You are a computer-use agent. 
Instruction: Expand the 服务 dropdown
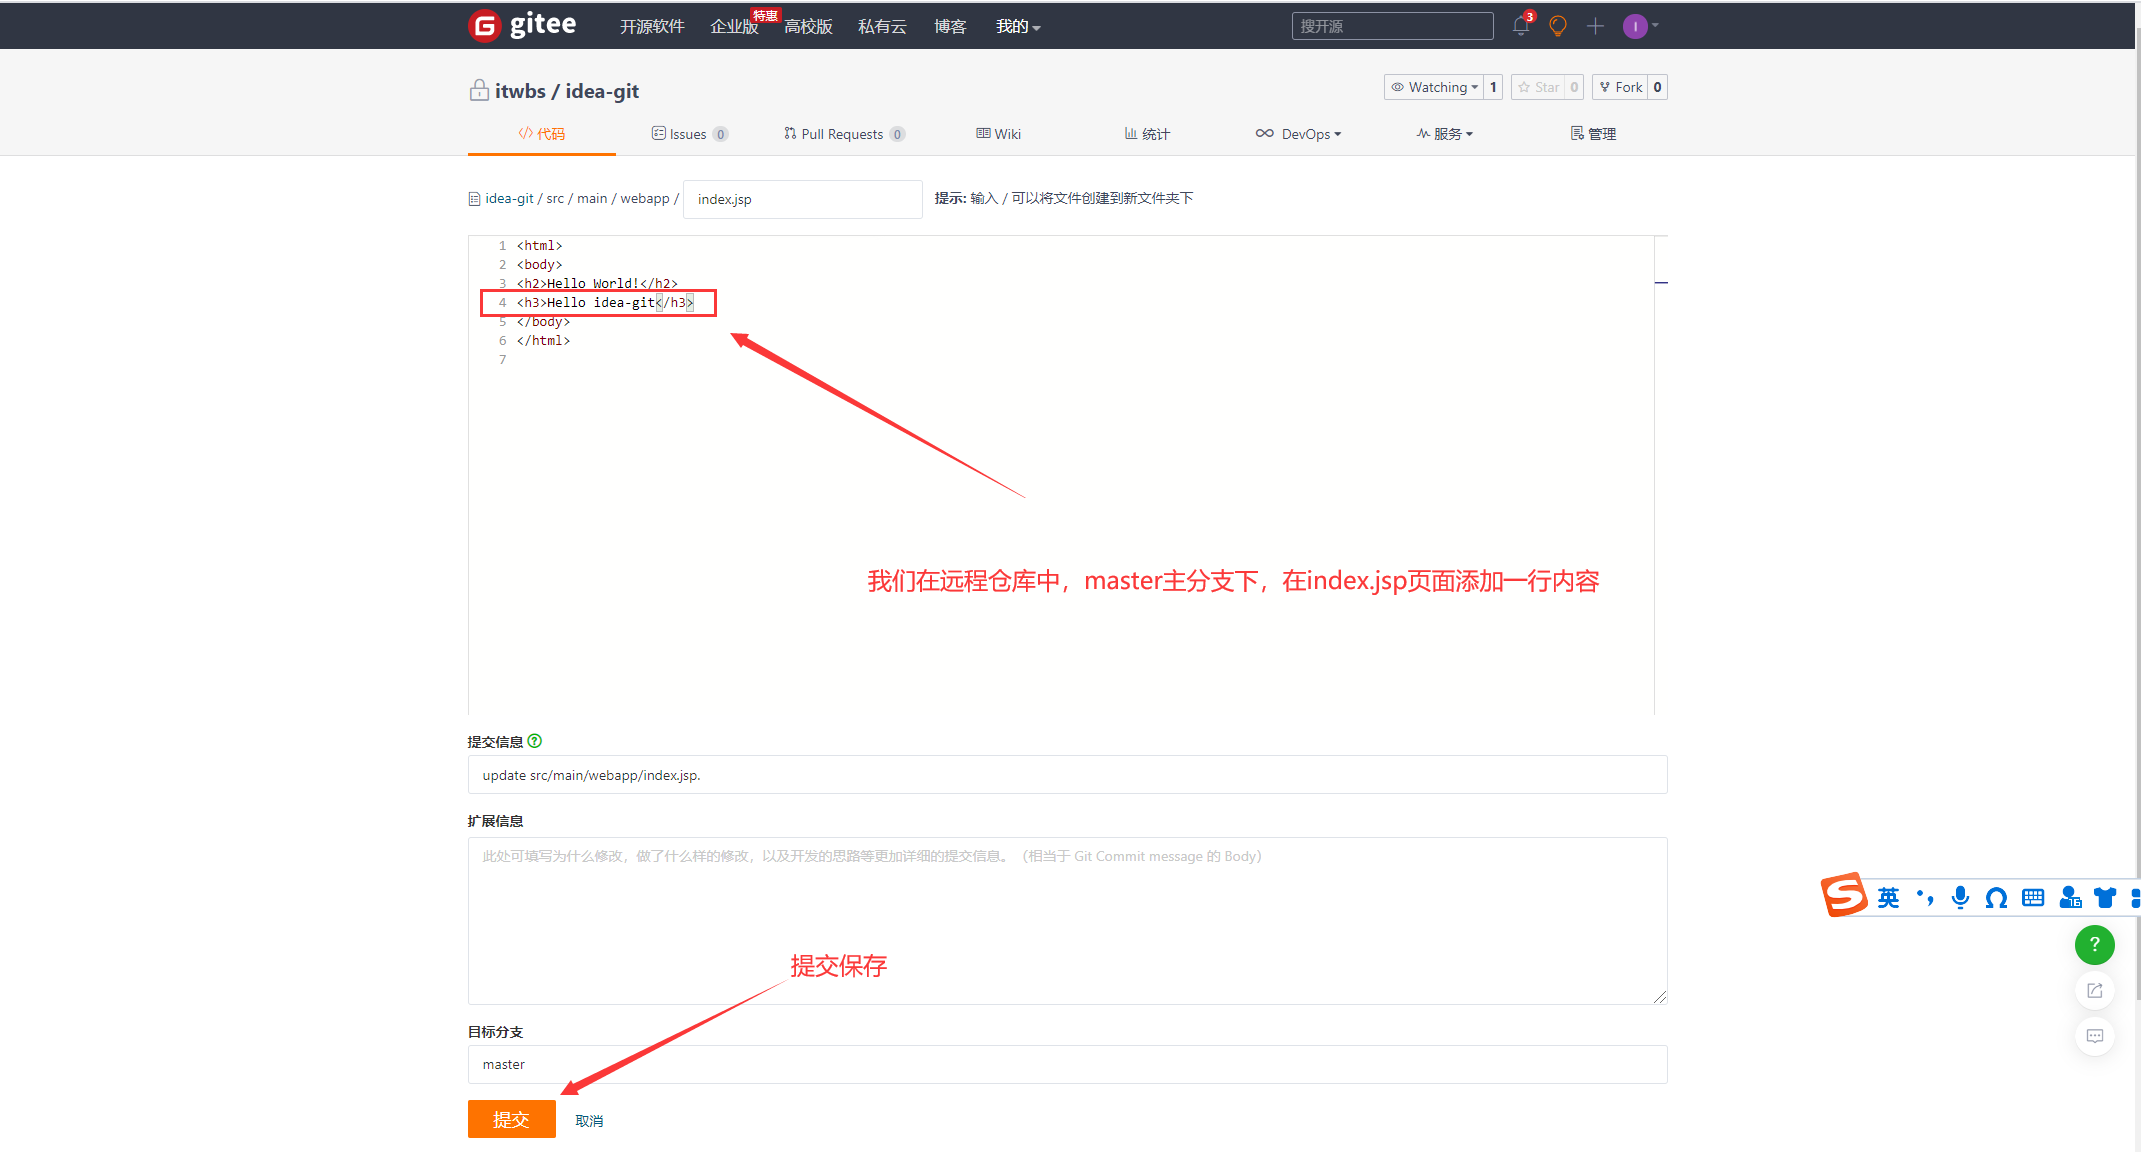(x=1445, y=134)
